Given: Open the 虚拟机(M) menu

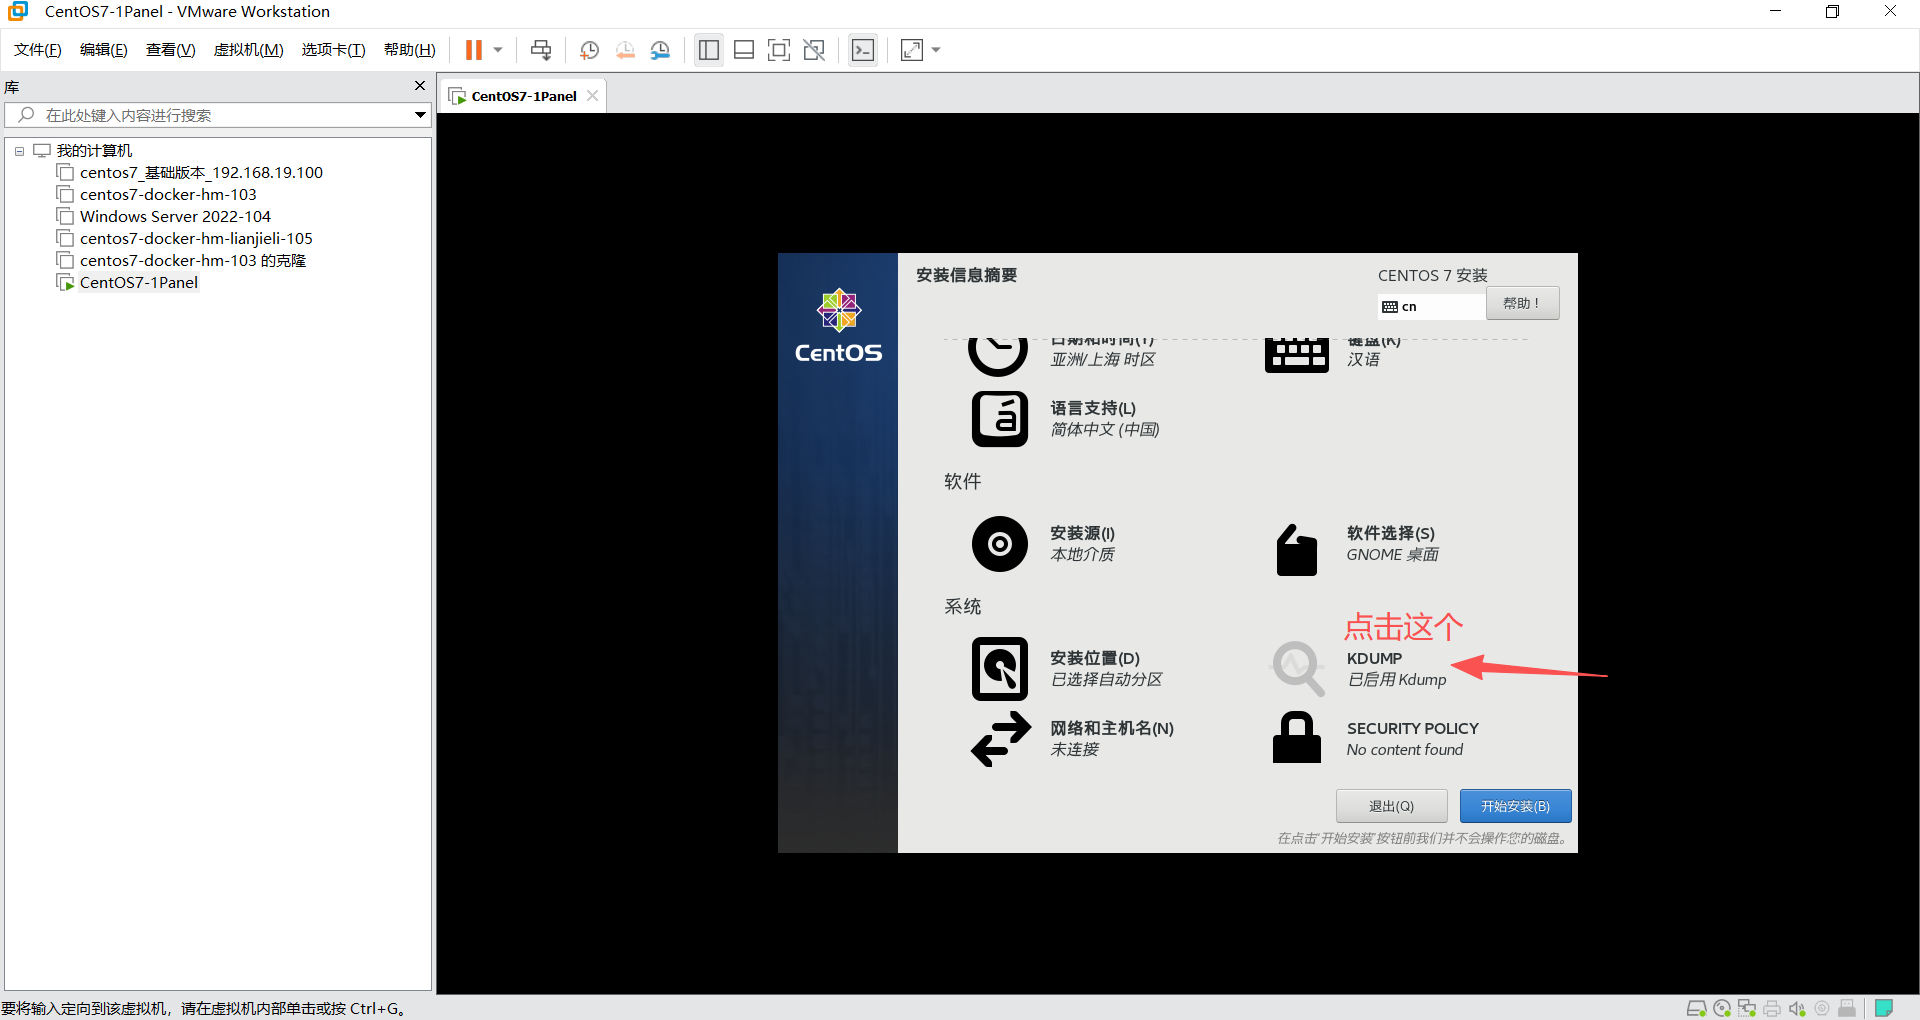Looking at the screenshot, I should click(x=248, y=50).
